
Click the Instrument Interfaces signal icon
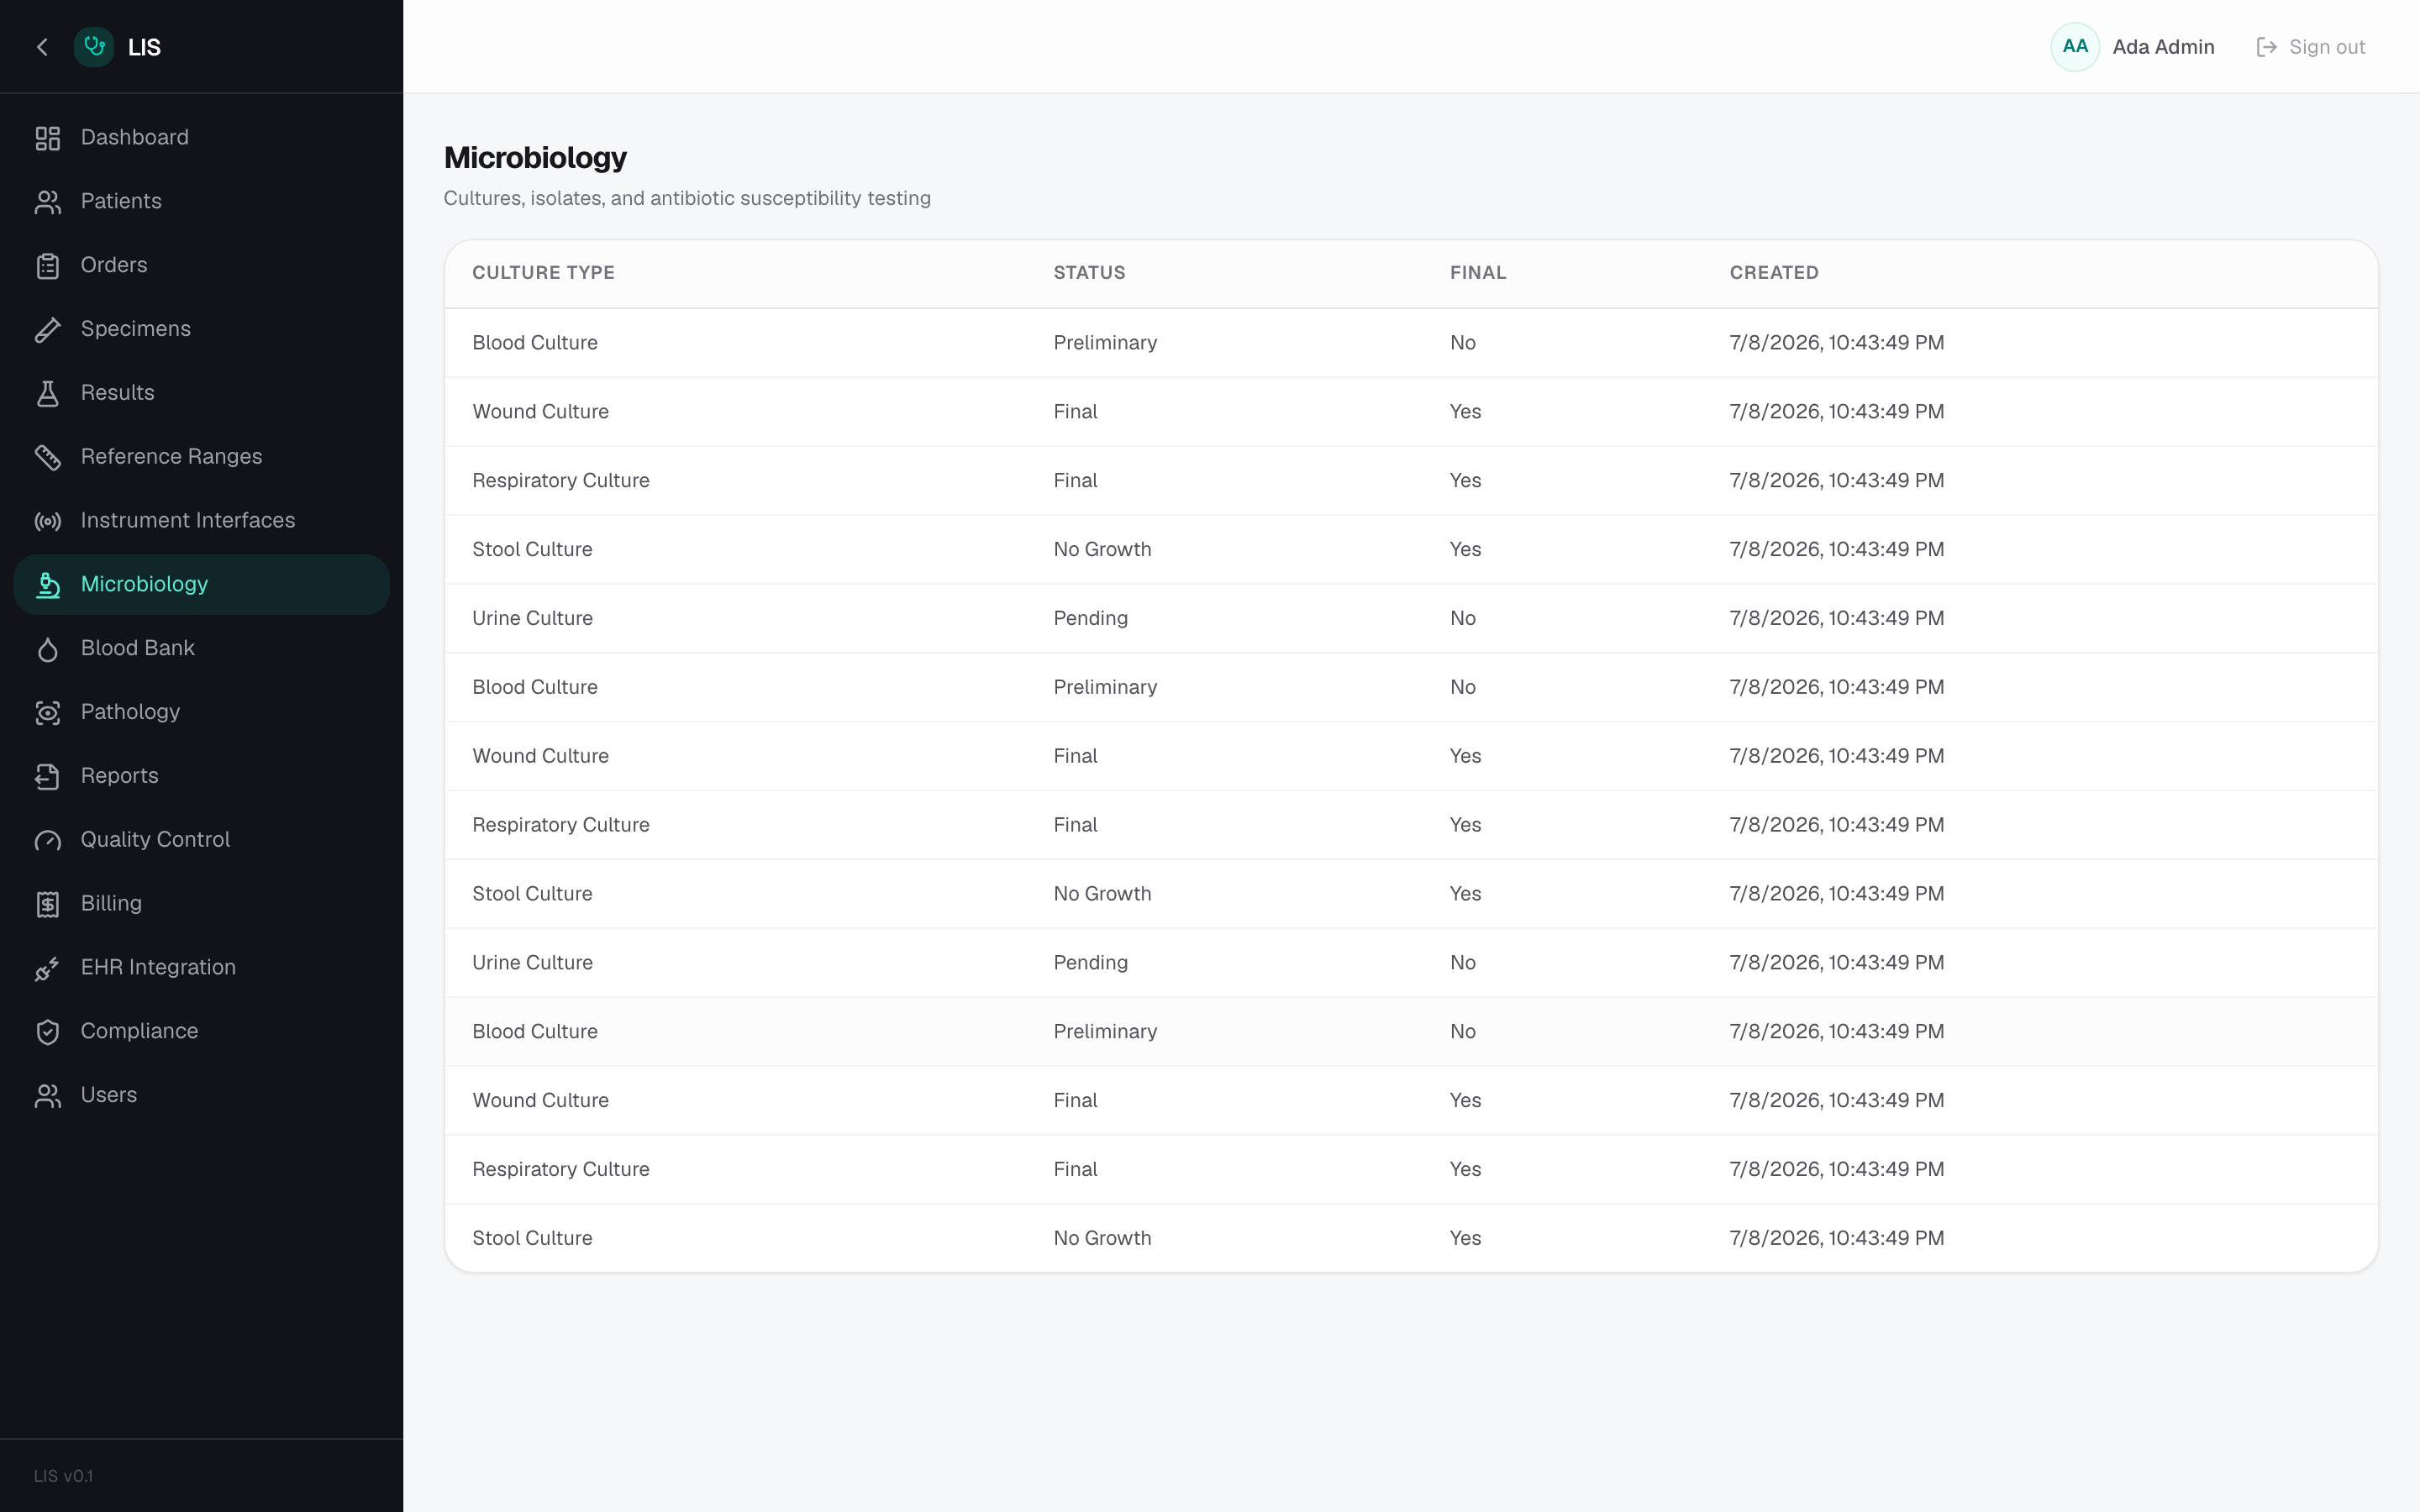click(x=48, y=521)
